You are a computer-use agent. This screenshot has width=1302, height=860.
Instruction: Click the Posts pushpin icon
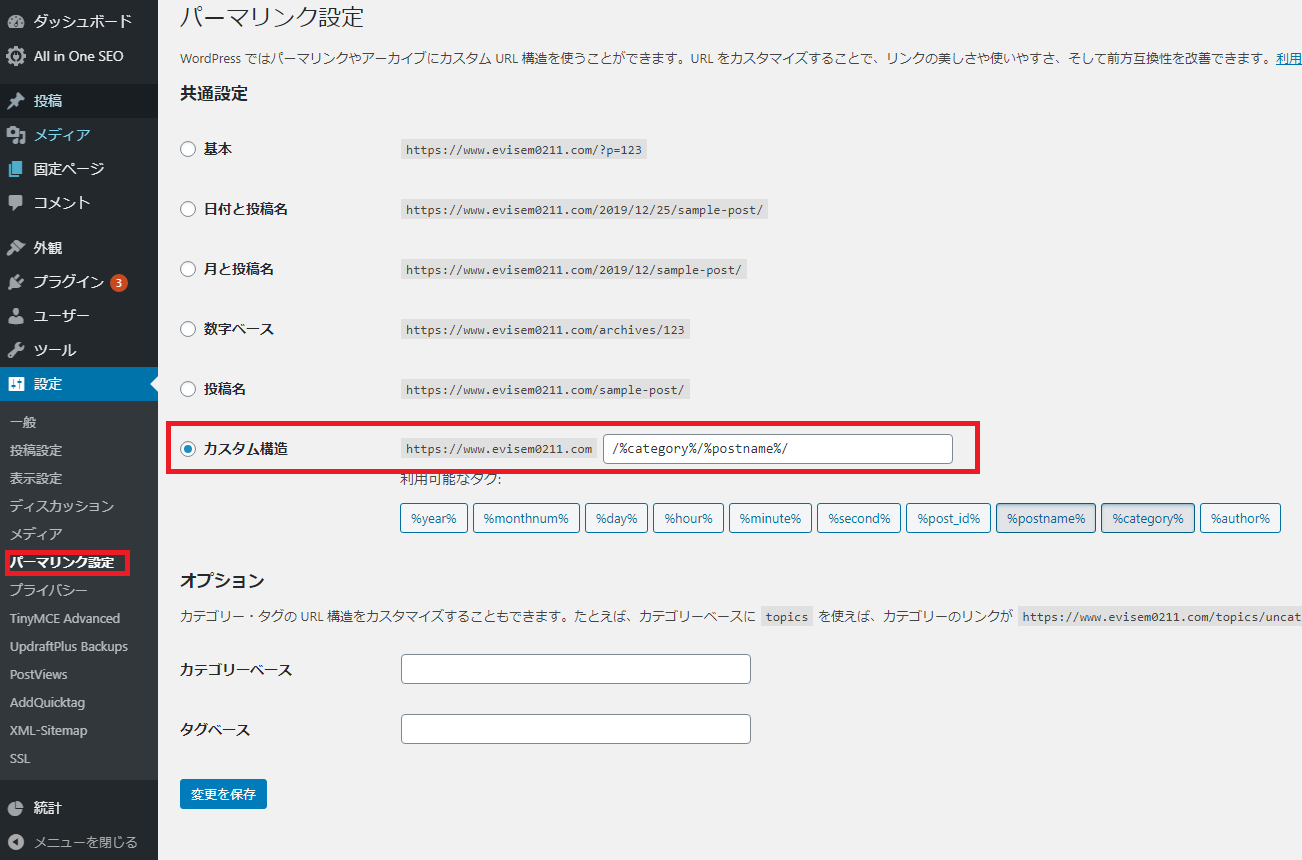(x=16, y=101)
